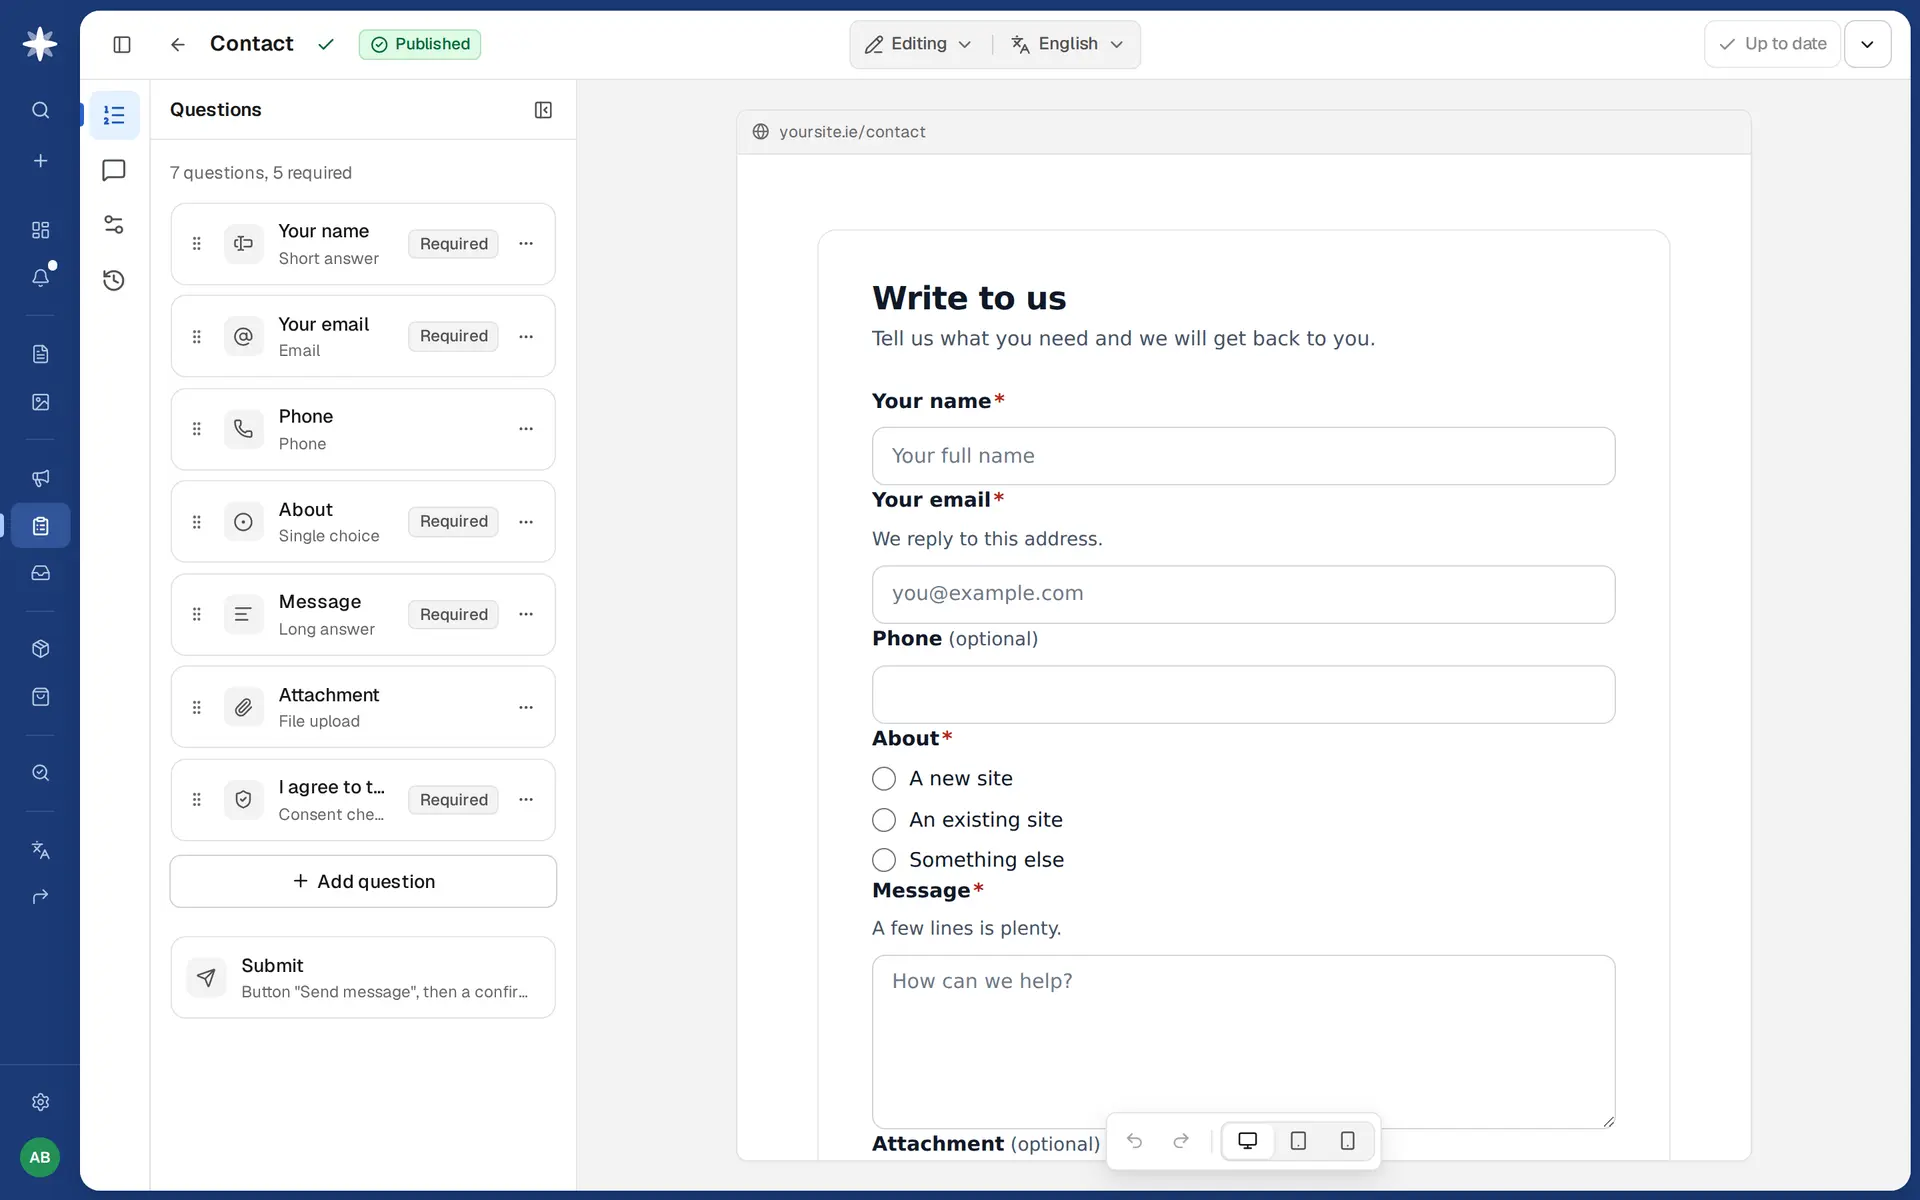Open more options for Your name question
1920x1200 pixels.
pos(526,244)
